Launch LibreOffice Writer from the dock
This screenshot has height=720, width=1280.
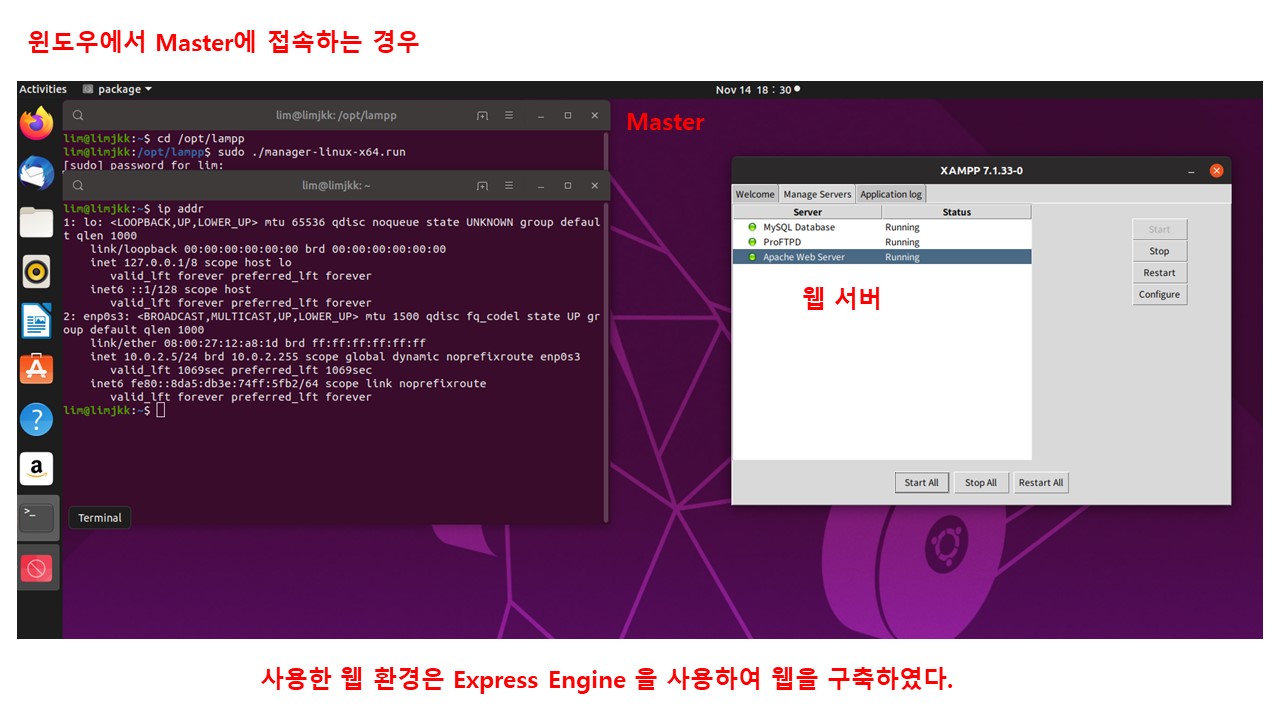pos(37,321)
